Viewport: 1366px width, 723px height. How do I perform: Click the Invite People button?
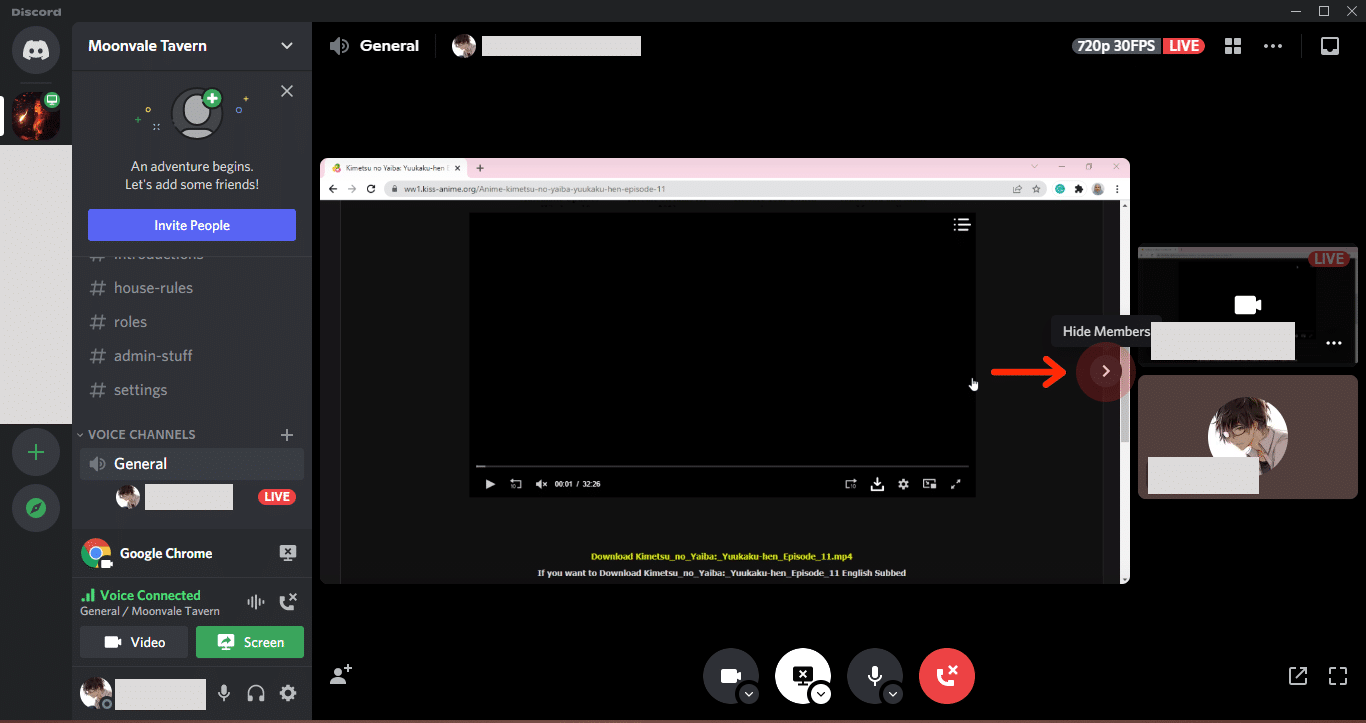click(x=192, y=225)
